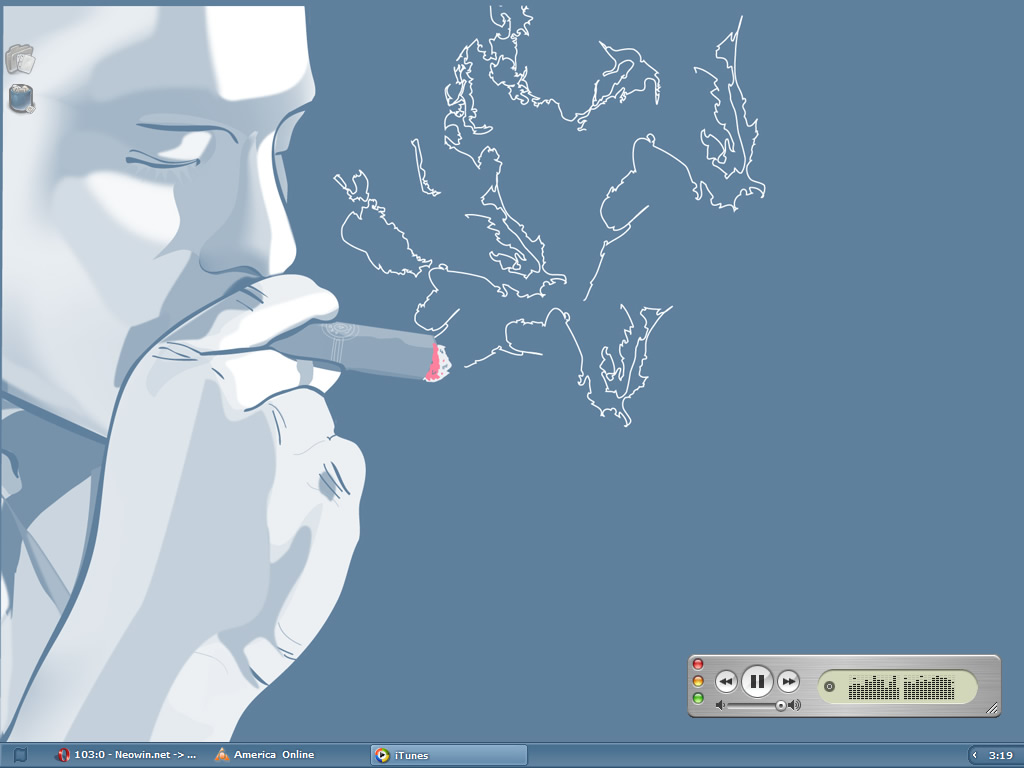Select the documents folder desktop icon
1024x768 pixels.
(20, 59)
